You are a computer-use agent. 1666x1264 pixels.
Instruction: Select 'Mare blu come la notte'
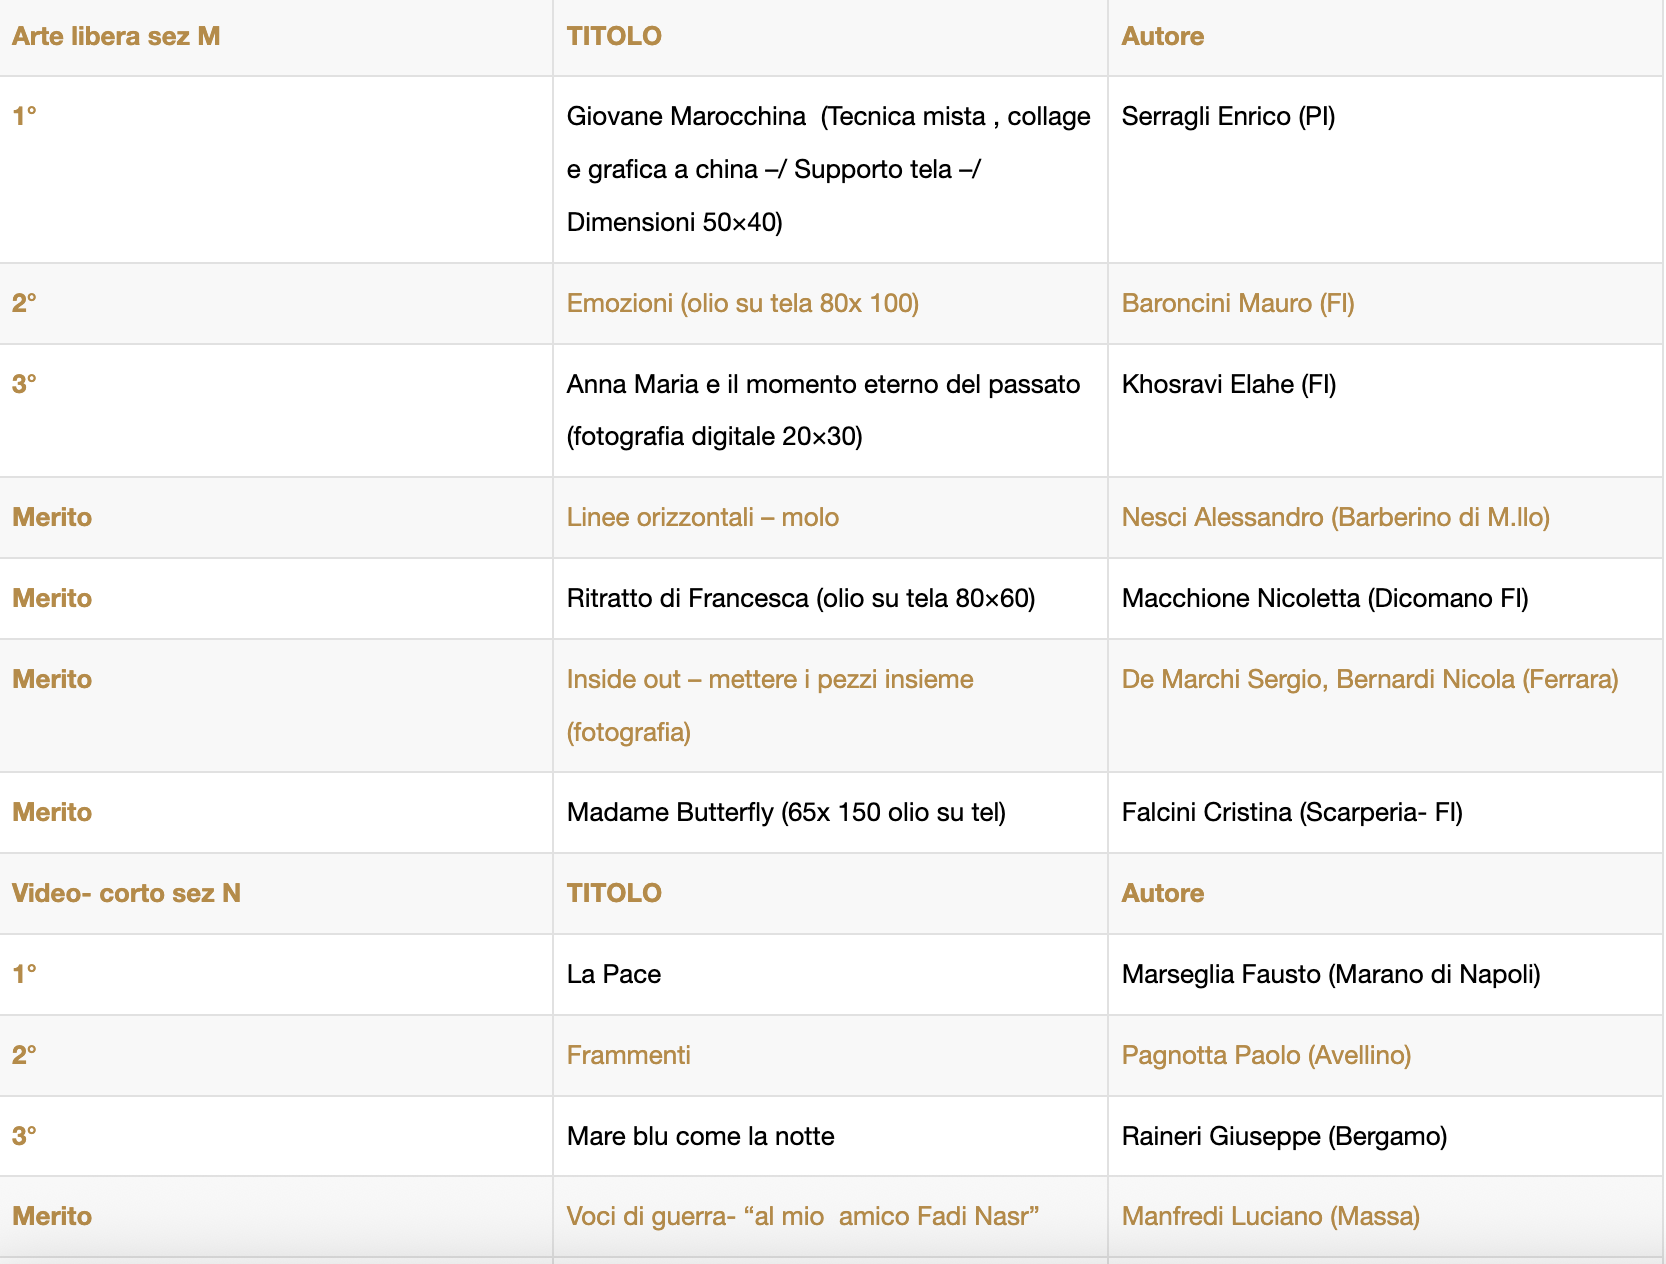tap(700, 1137)
